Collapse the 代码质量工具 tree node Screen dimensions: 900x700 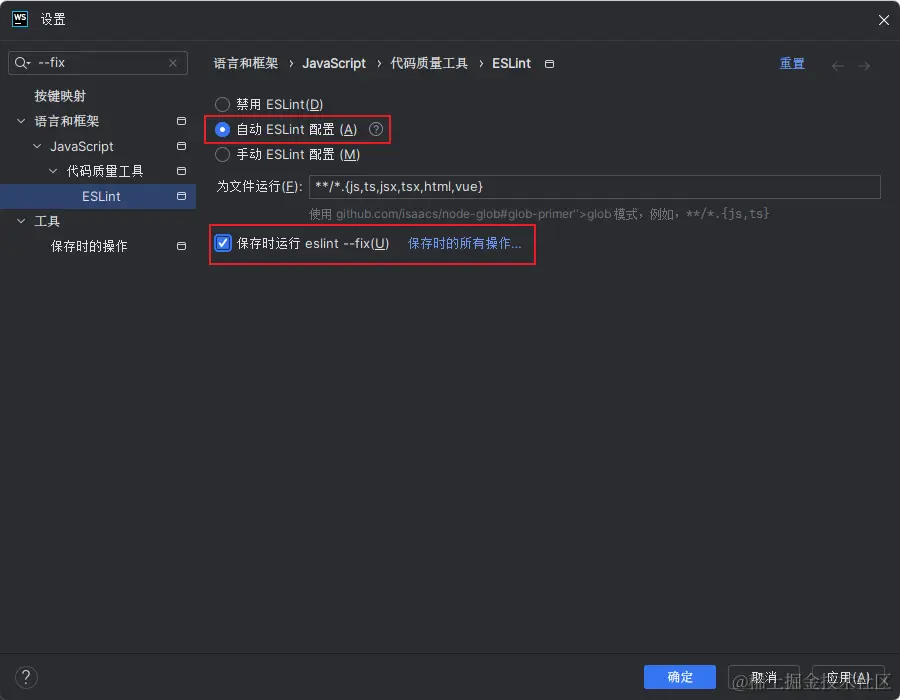53,171
